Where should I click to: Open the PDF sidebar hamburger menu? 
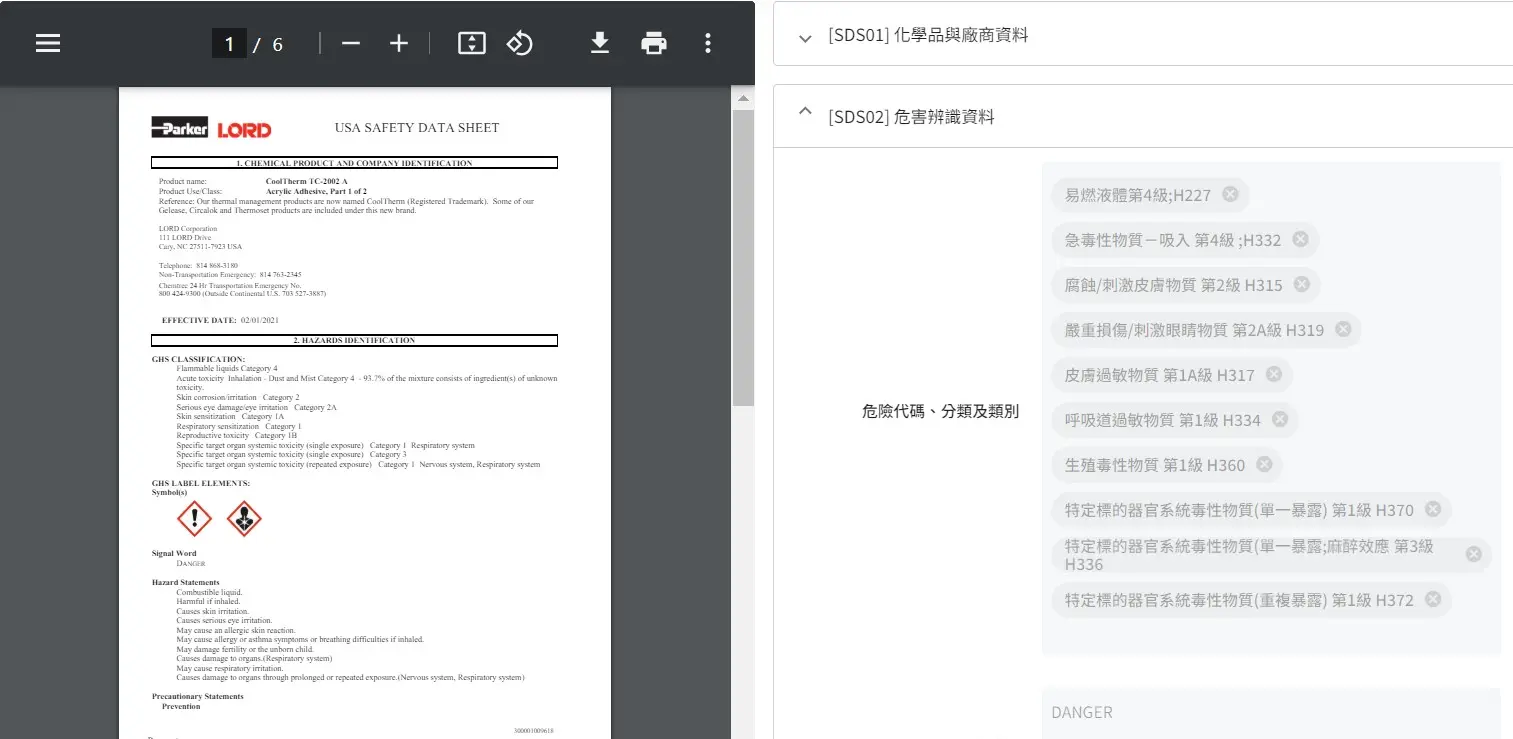(48, 43)
